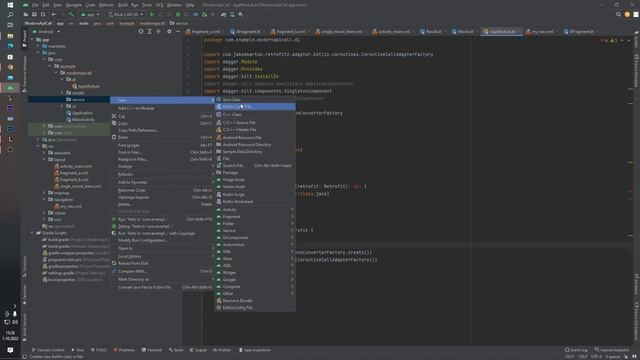The image size is (640, 360).
Task: Select activity_main.xml in the layout folder
Action: 76,167
